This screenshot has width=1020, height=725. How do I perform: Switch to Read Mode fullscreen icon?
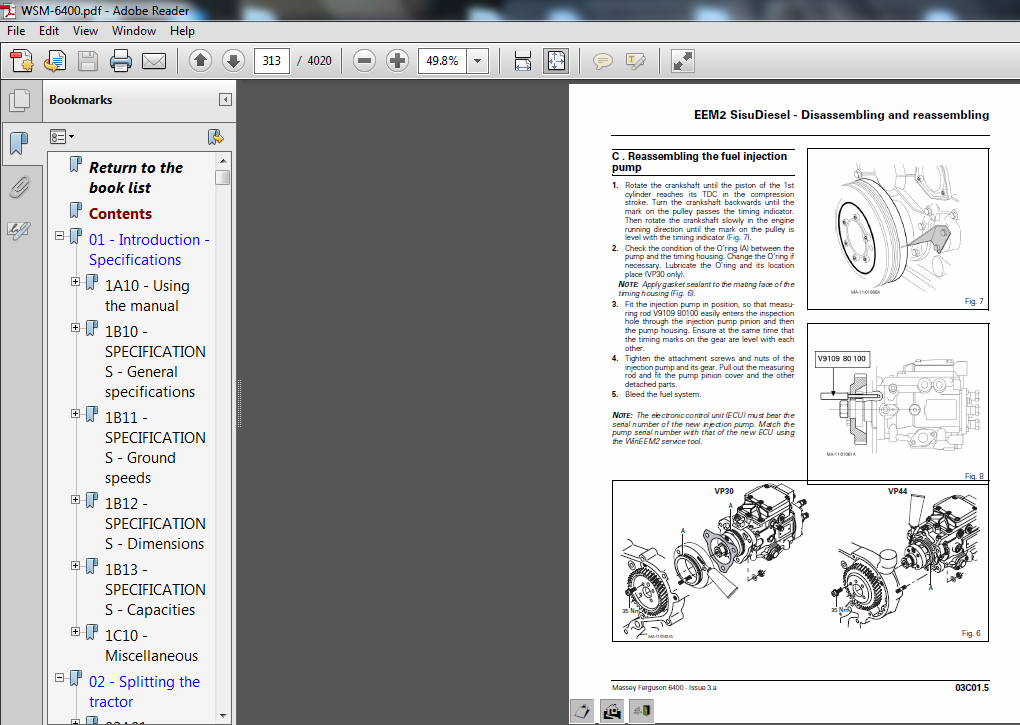(x=682, y=61)
